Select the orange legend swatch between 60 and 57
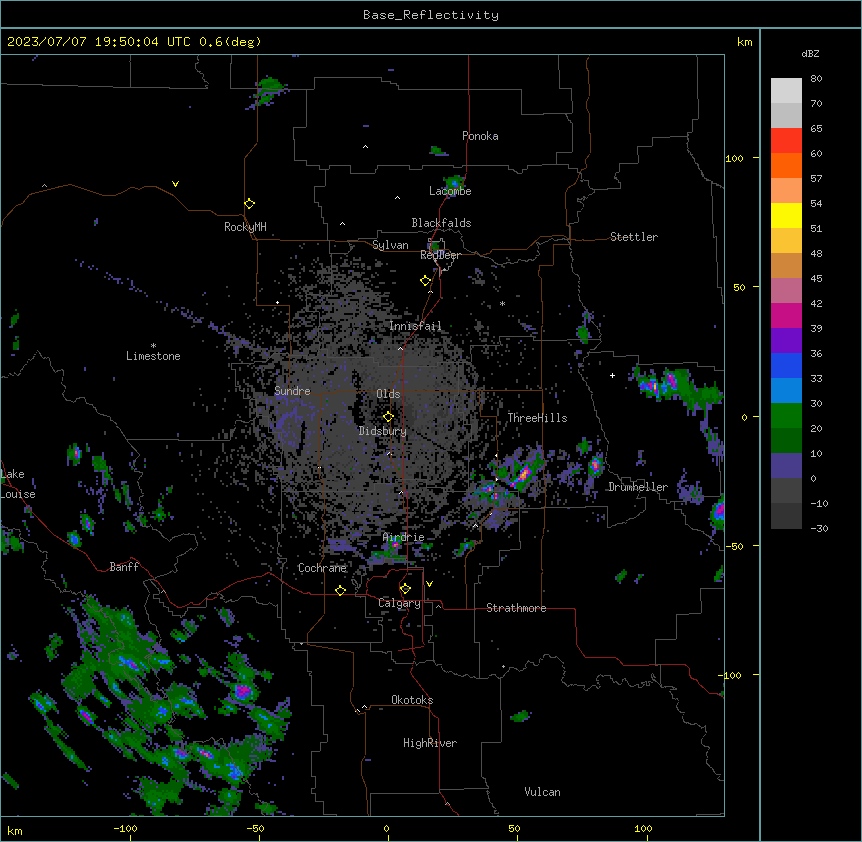This screenshot has height=842, width=862. point(786,165)
